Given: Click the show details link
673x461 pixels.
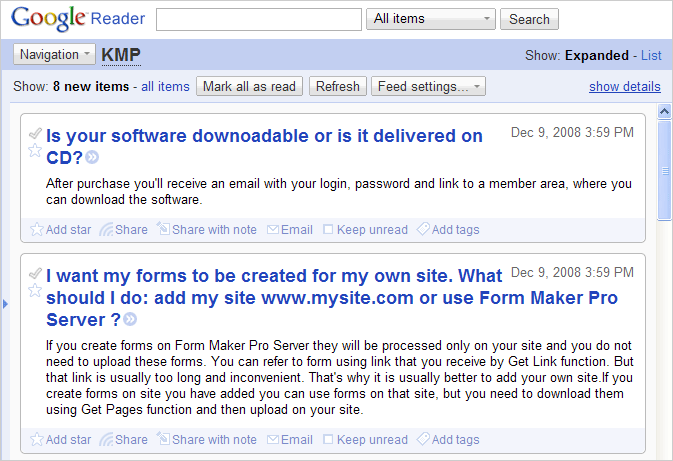Looking at the screenshot, I should click(624, 86).
